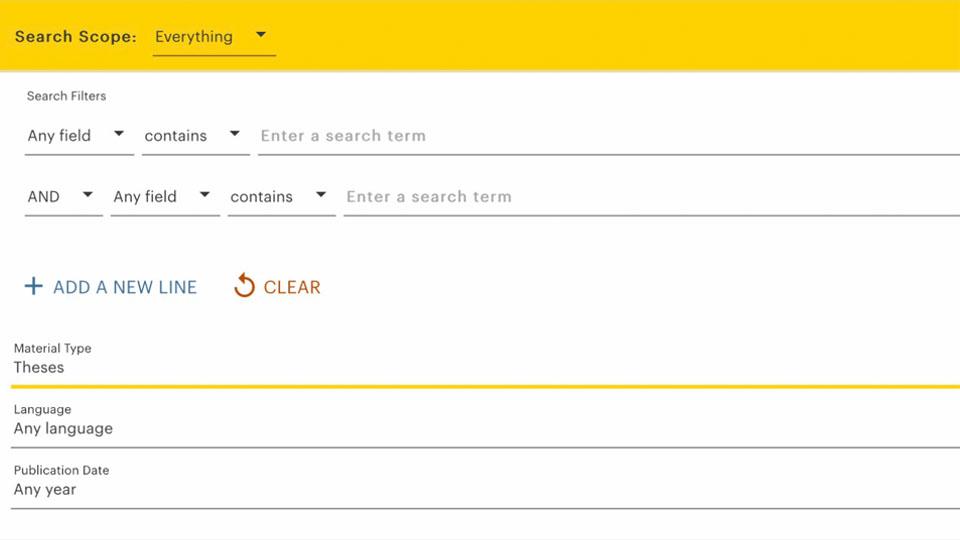The width and height of the screenshot is (960, 540).
Task: Open the Publication Date Any year selector
Action: (x=480, y=489)
